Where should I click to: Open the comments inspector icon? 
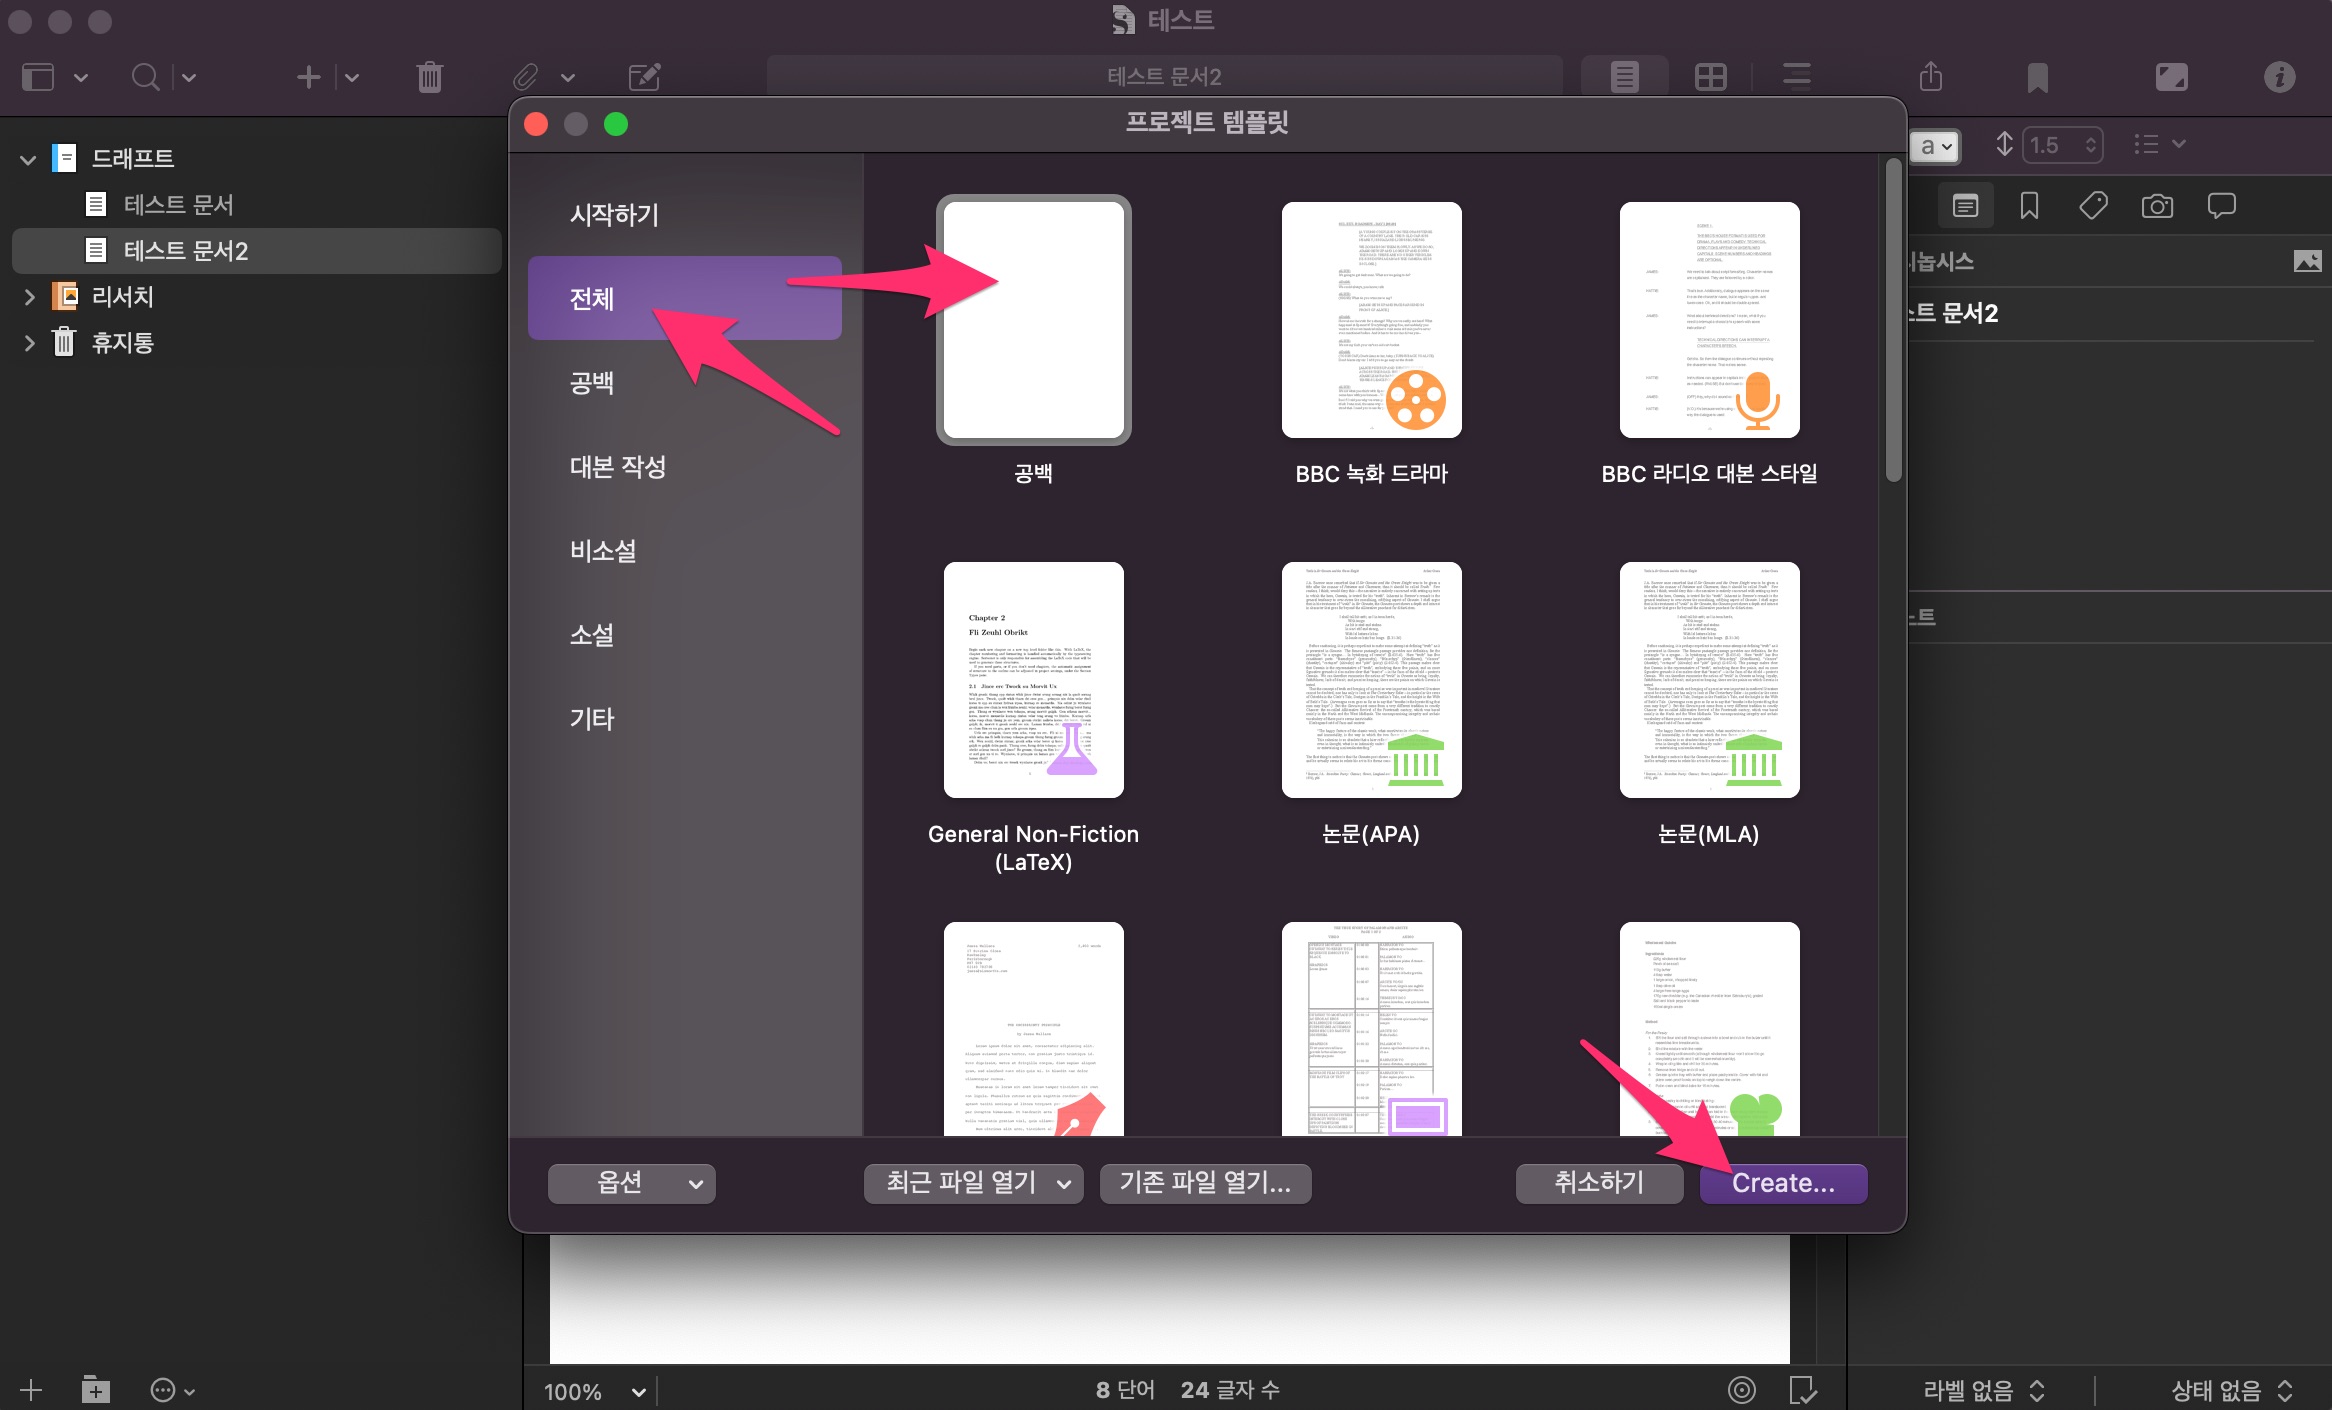(2221, 206)
